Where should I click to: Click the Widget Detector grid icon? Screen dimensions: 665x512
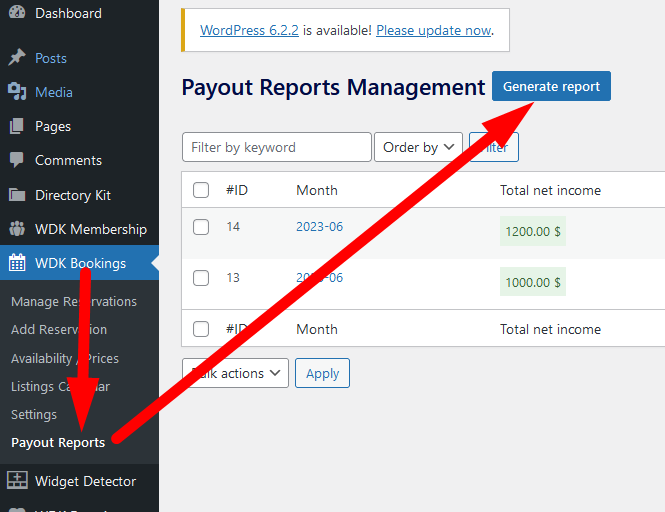tap(17, 481)
